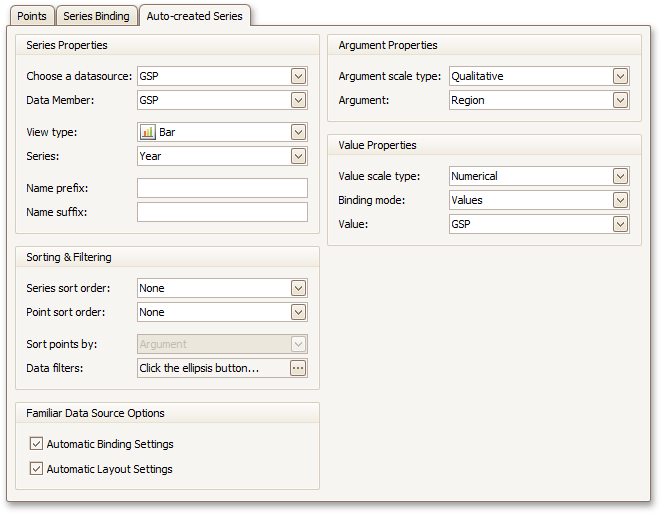Switch to the Series Binding tab
The height and width of the screenshot is (514, 661).
(97, 16)
